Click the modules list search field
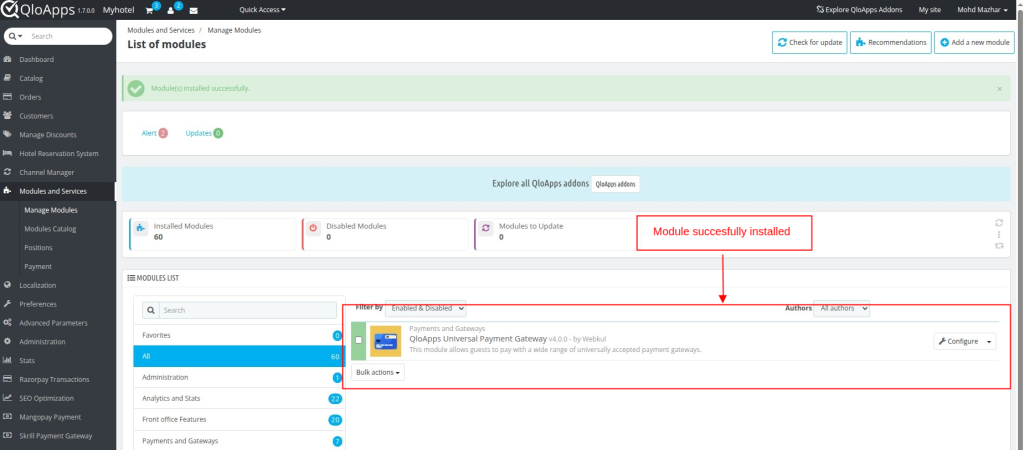Screen dimensions: 1024x450 coord(247,310)
